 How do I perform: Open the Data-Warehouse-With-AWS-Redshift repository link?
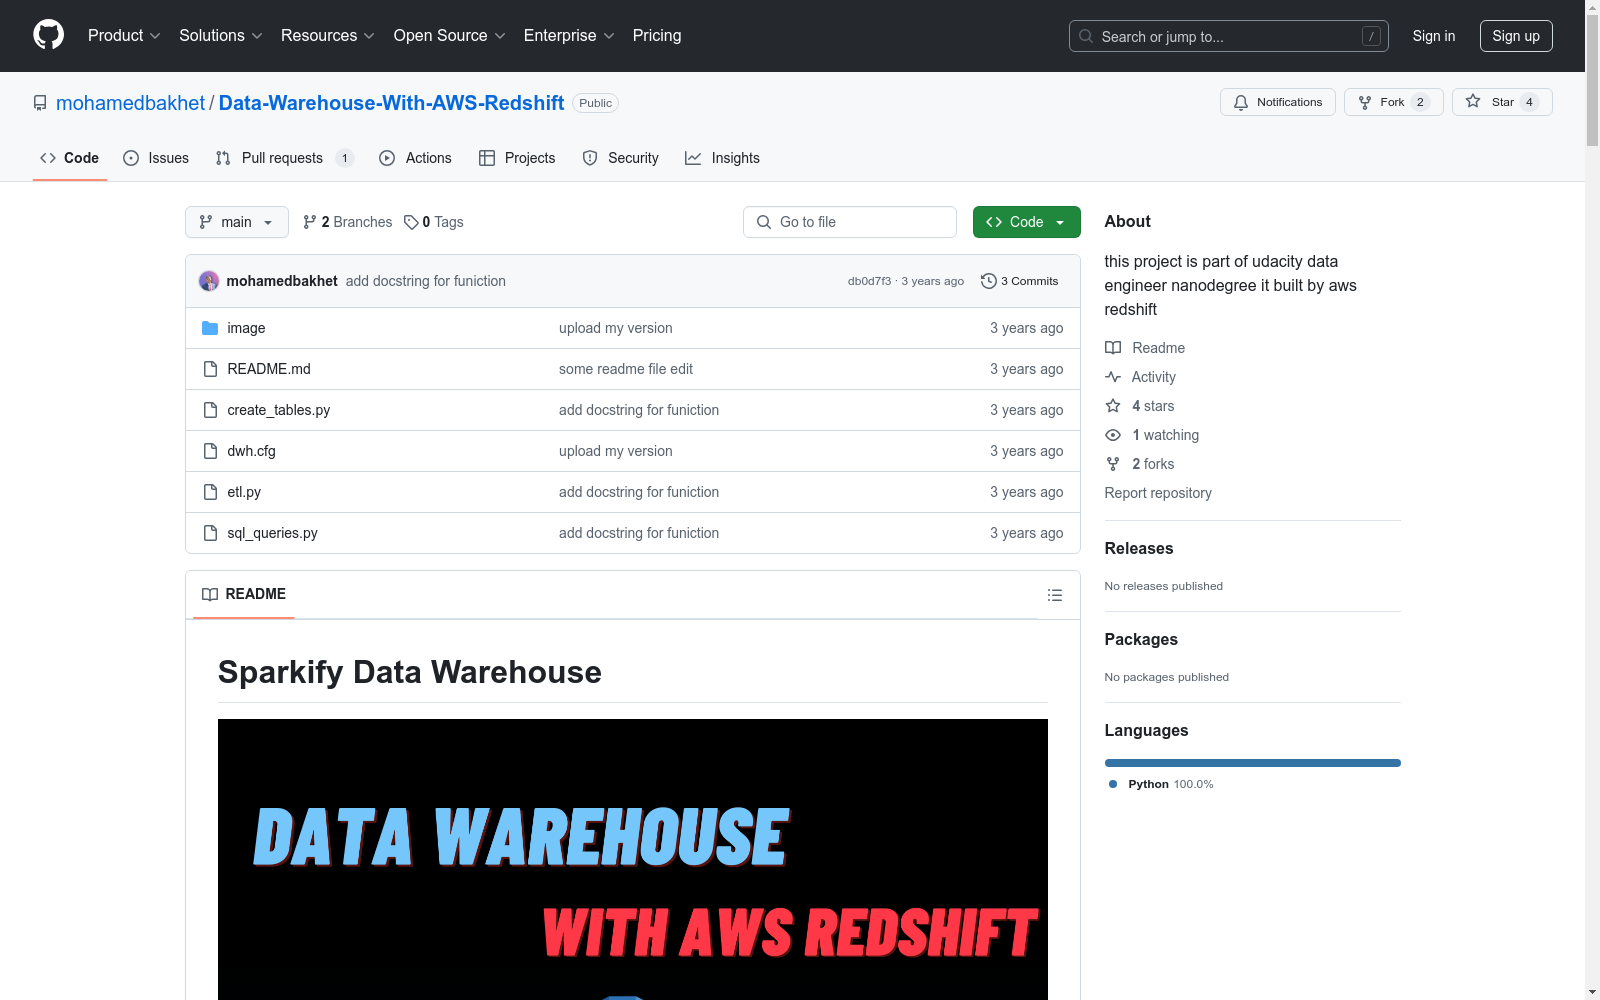(x=391, y=103)
